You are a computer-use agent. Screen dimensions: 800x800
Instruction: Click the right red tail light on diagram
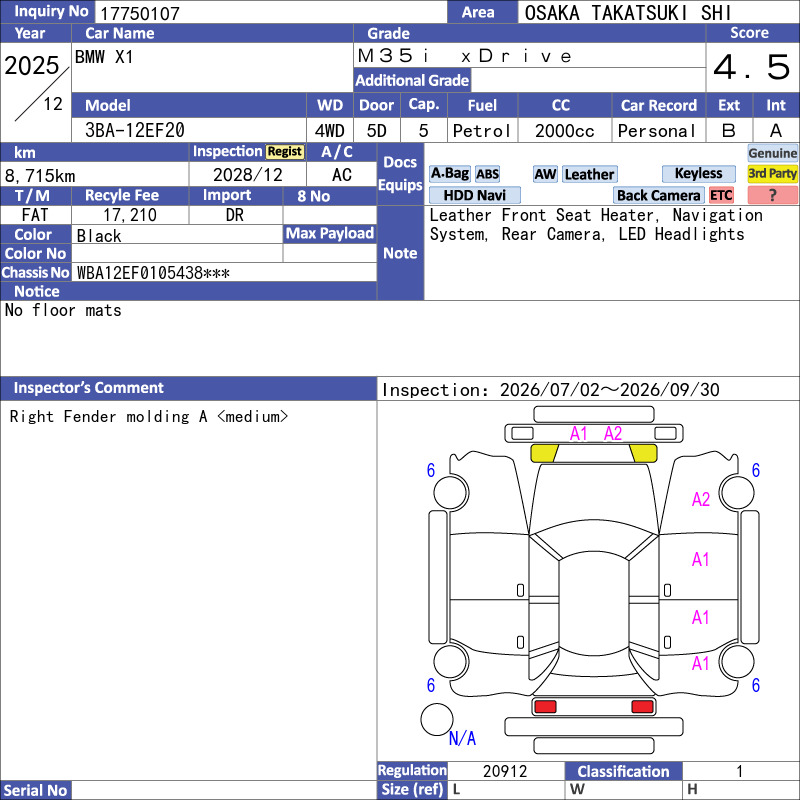click(x=642, y=707)
